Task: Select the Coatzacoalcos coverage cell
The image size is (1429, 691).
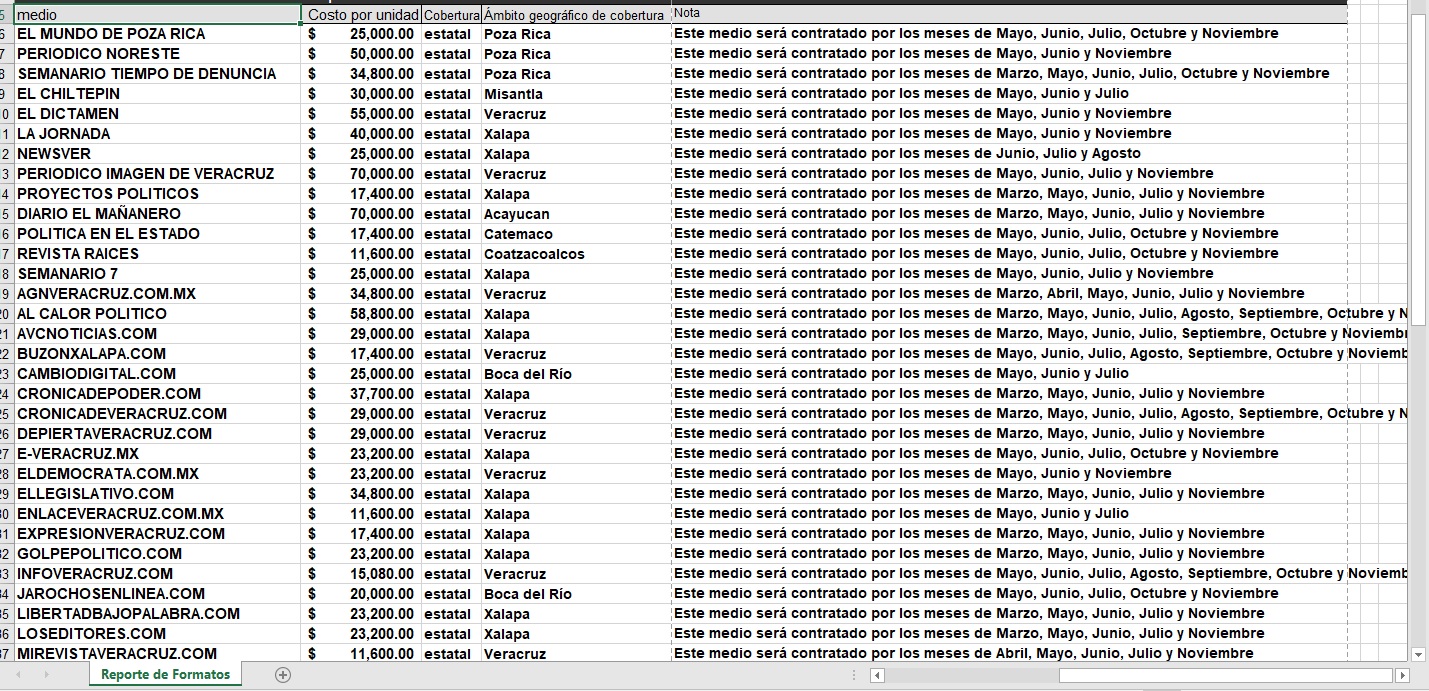Action: 575,254
